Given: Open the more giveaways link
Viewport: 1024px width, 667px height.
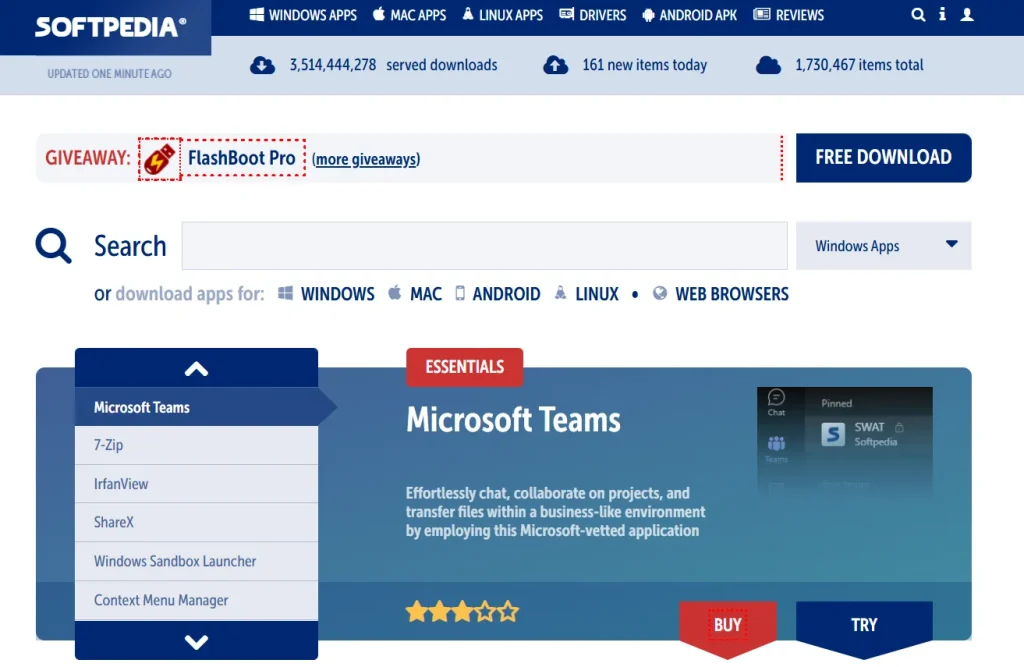Looking at the screenshot, I should point(366,159).
